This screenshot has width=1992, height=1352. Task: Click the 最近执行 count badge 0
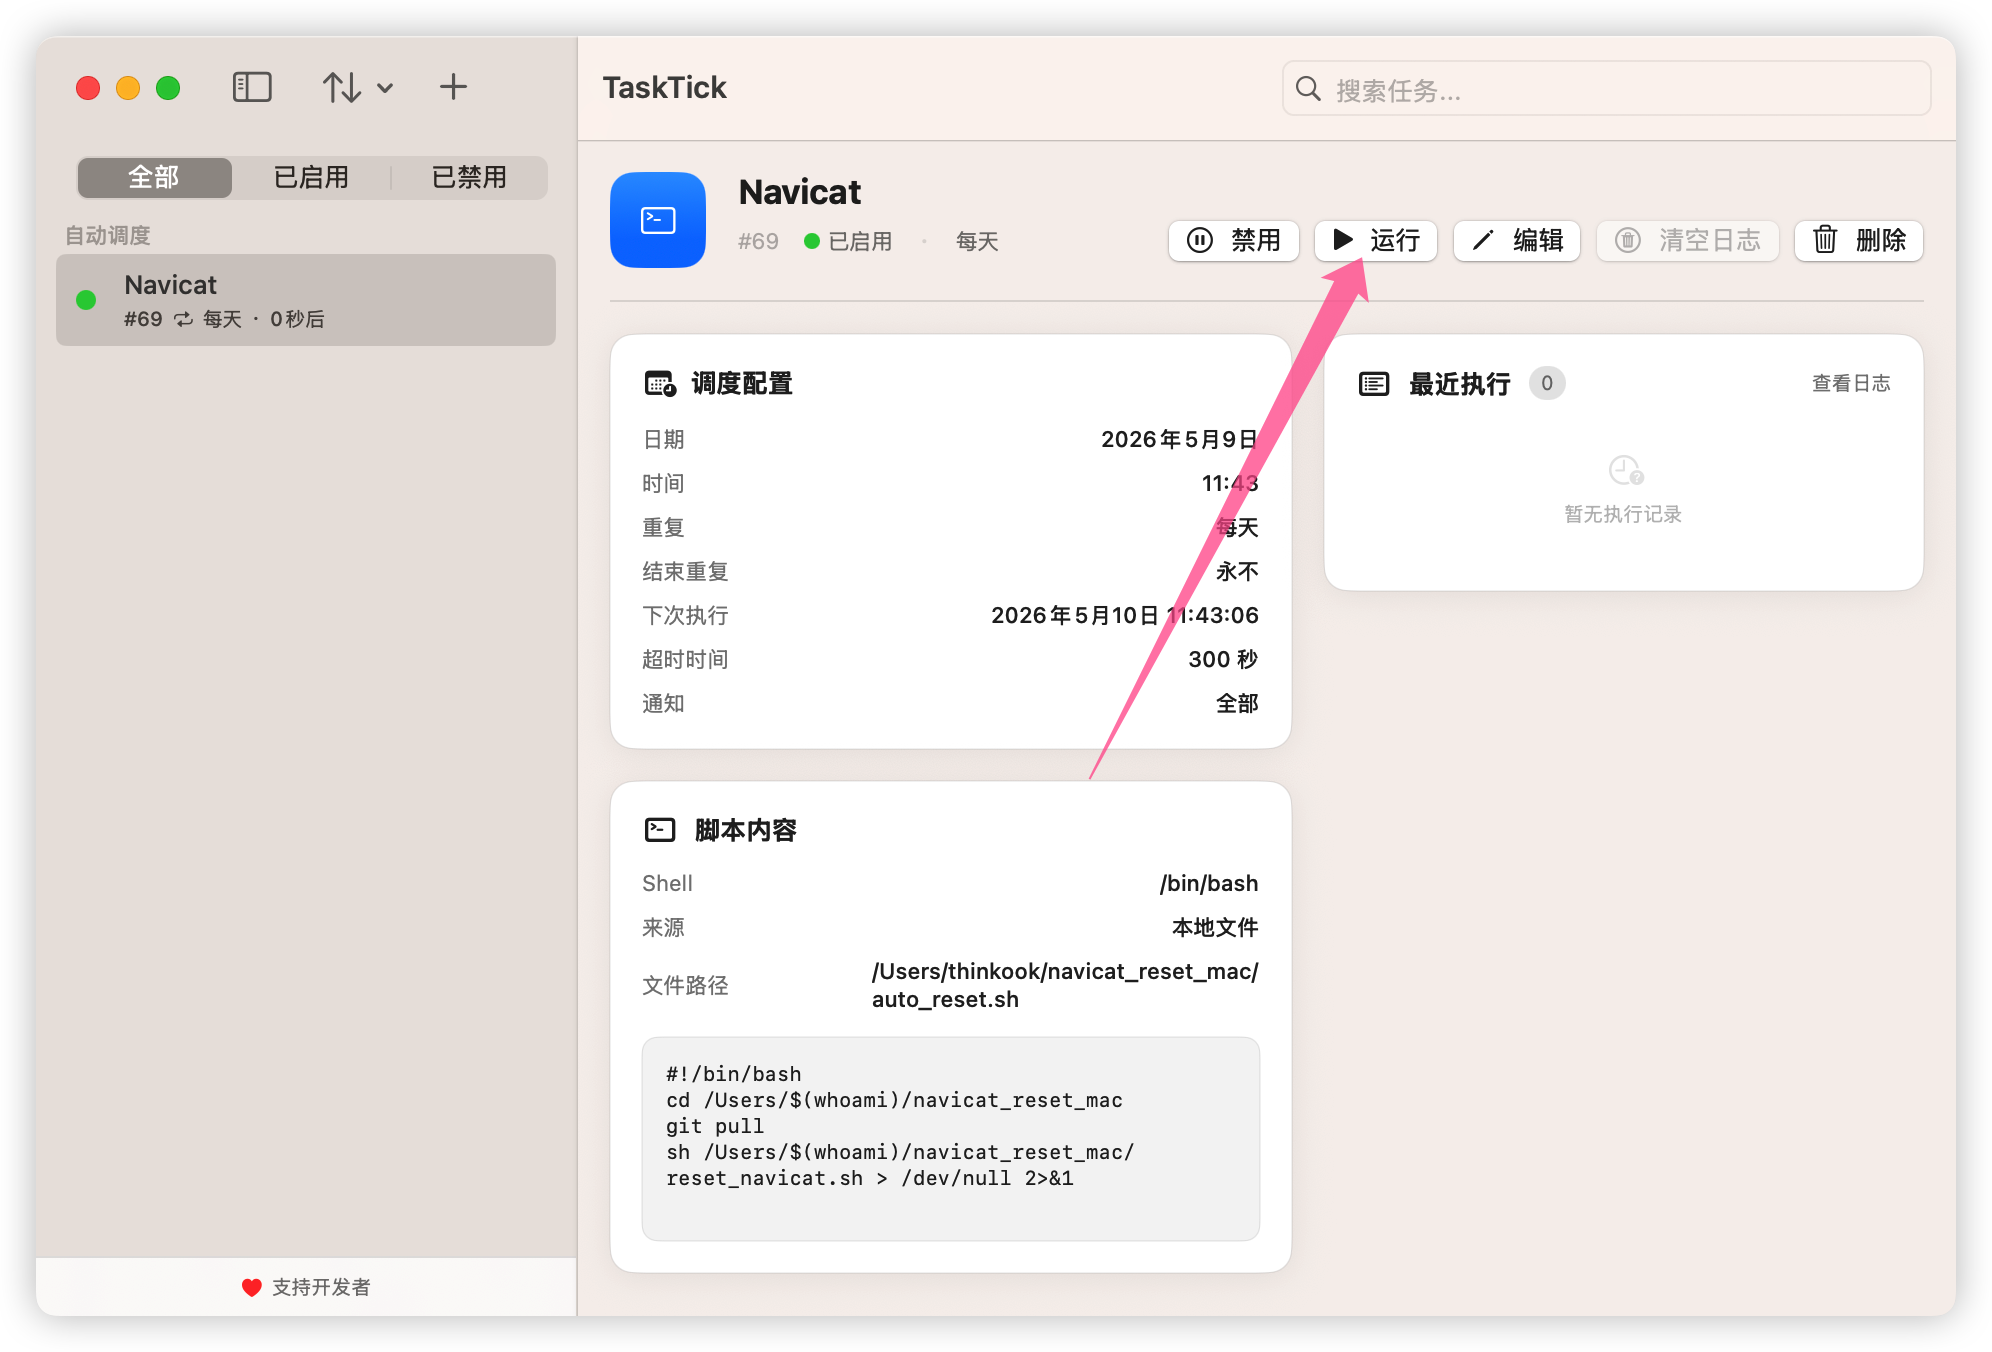point(1547,383)
